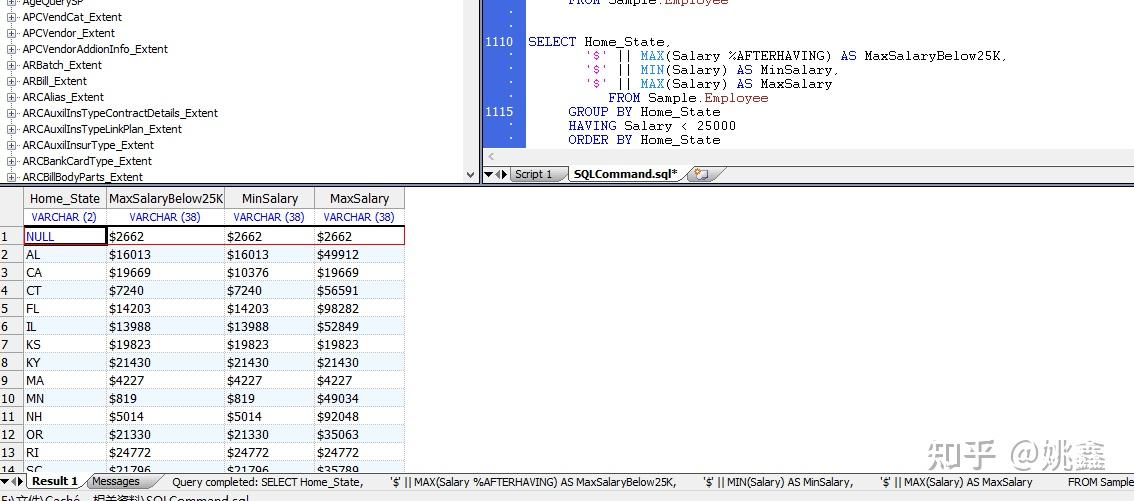Viewport: 1134px width, 501px height.
Task: Click result tabs scroll right arrow
Action: click(x=20, y=481)
